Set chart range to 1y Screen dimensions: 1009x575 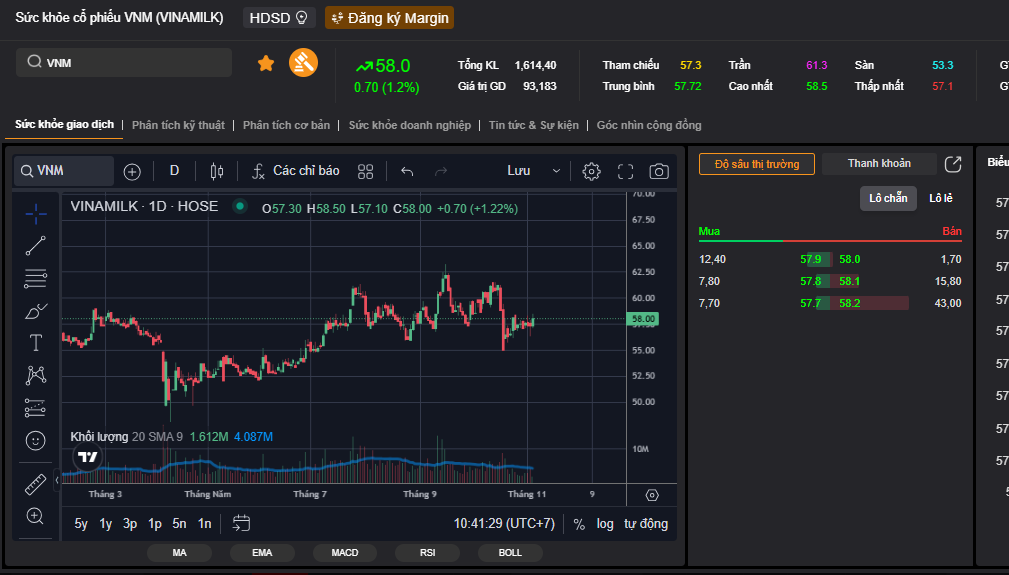[106, 524]
